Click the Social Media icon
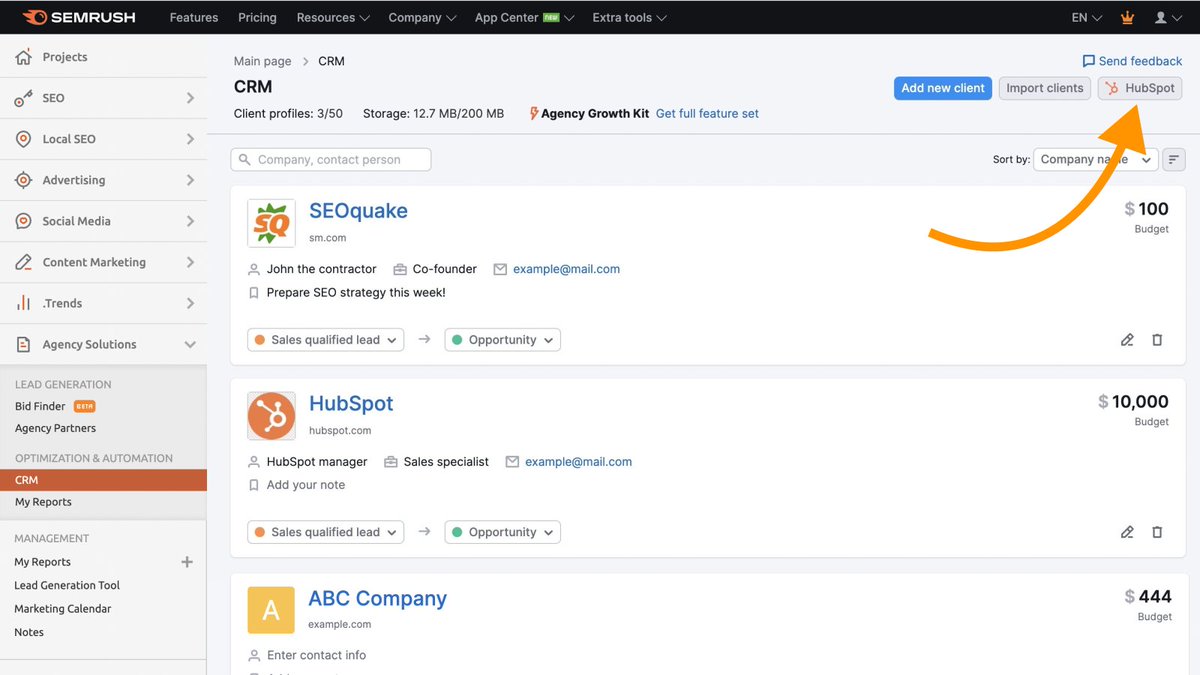The height and width of the screenshot is (675, 1200). (x=23, y=221)
